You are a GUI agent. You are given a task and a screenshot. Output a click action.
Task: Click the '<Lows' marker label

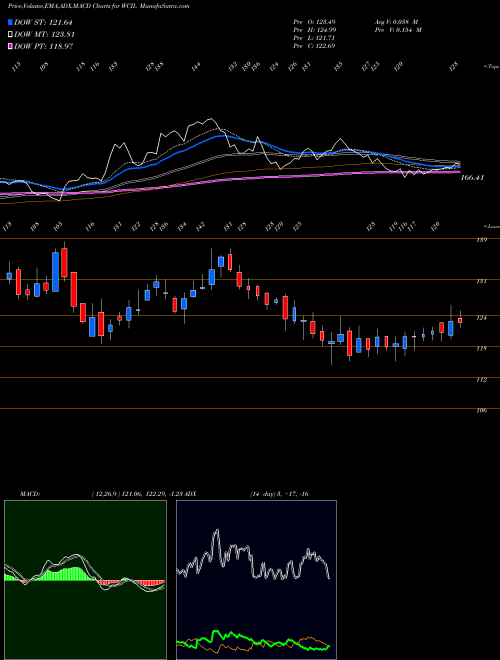492,226
